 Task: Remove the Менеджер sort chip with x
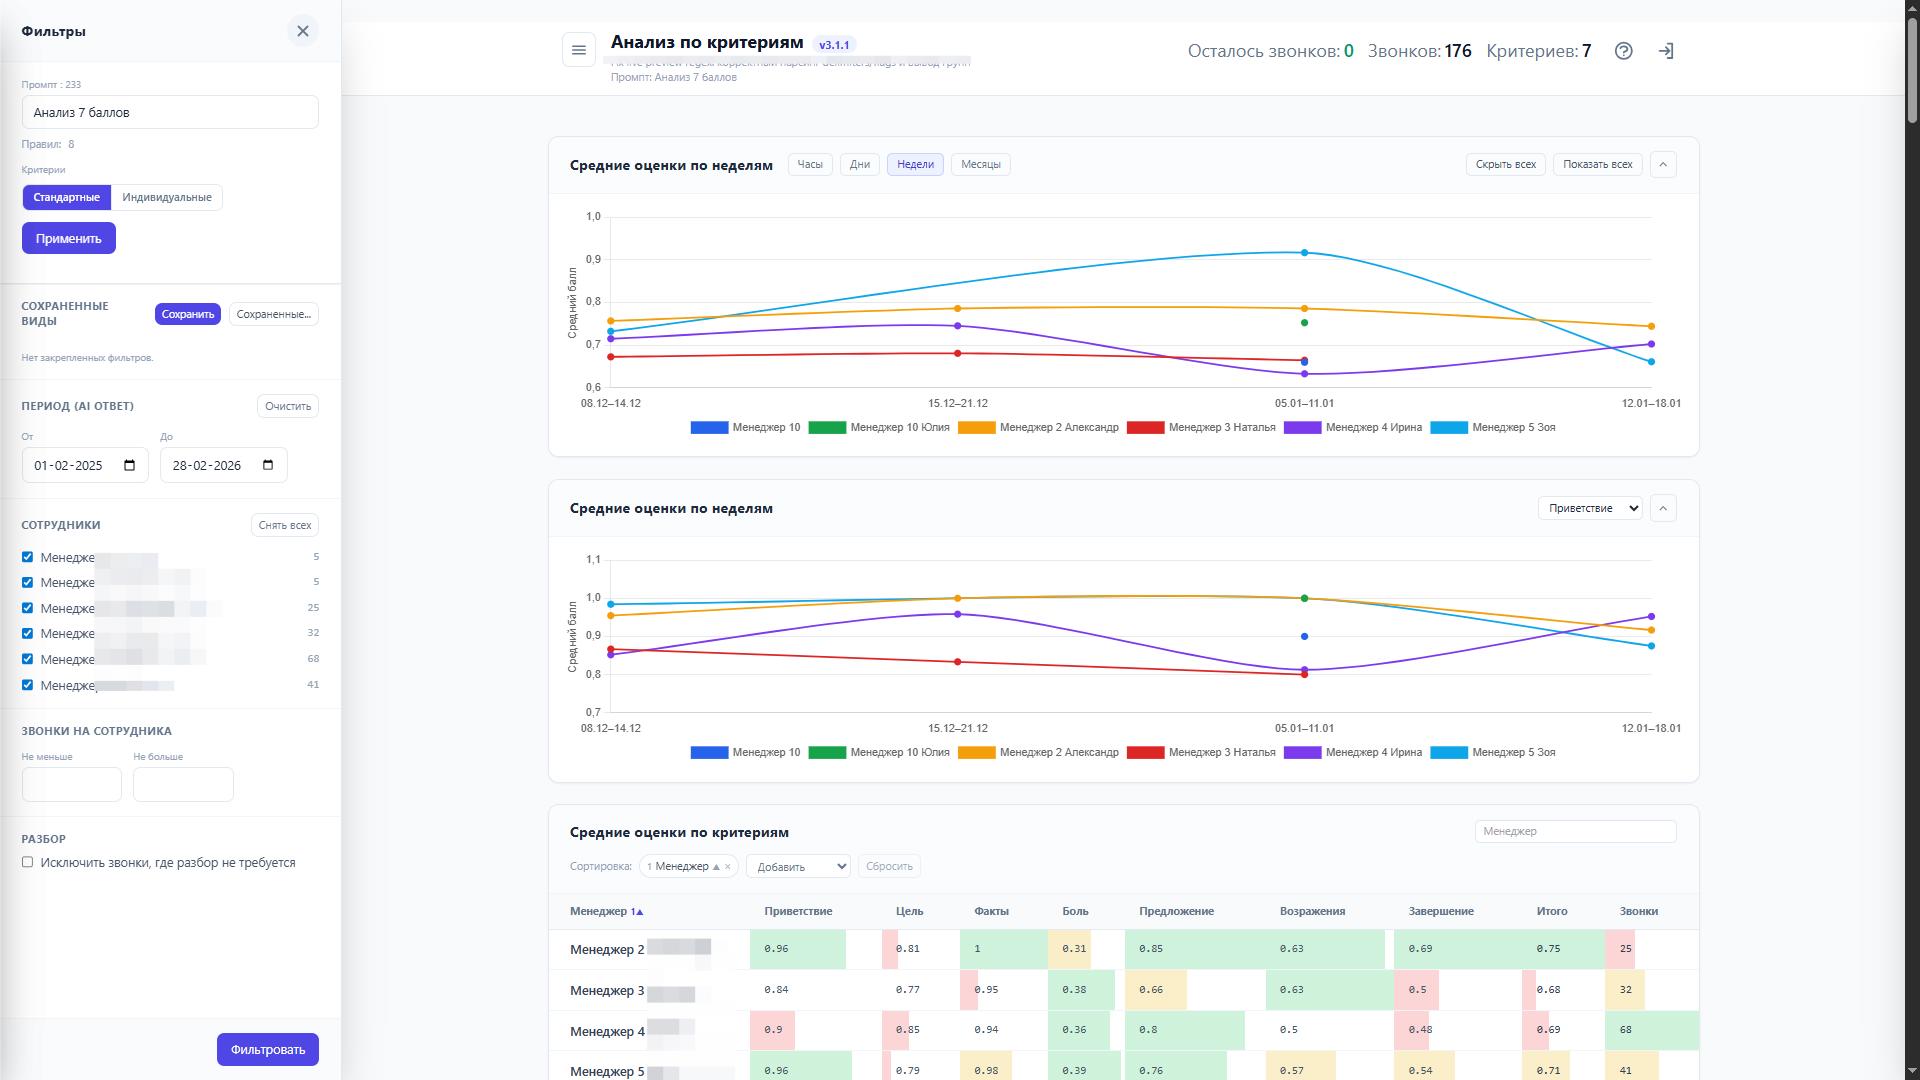pos(728,867)
